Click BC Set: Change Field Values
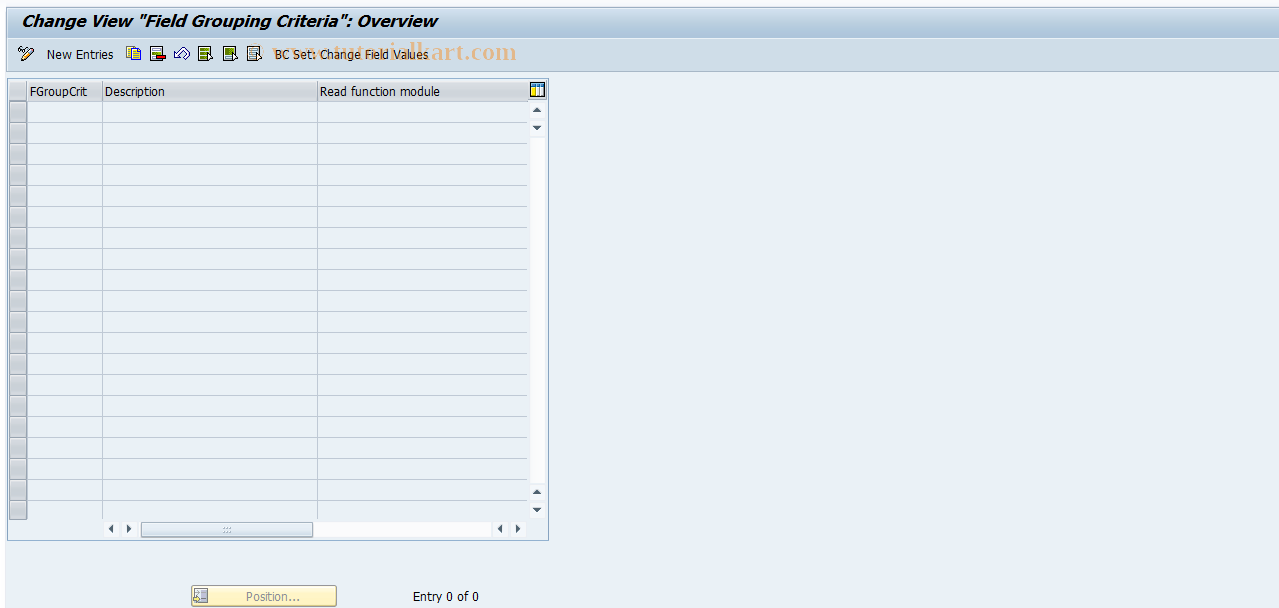1279x608 pixels. (351, 55)
